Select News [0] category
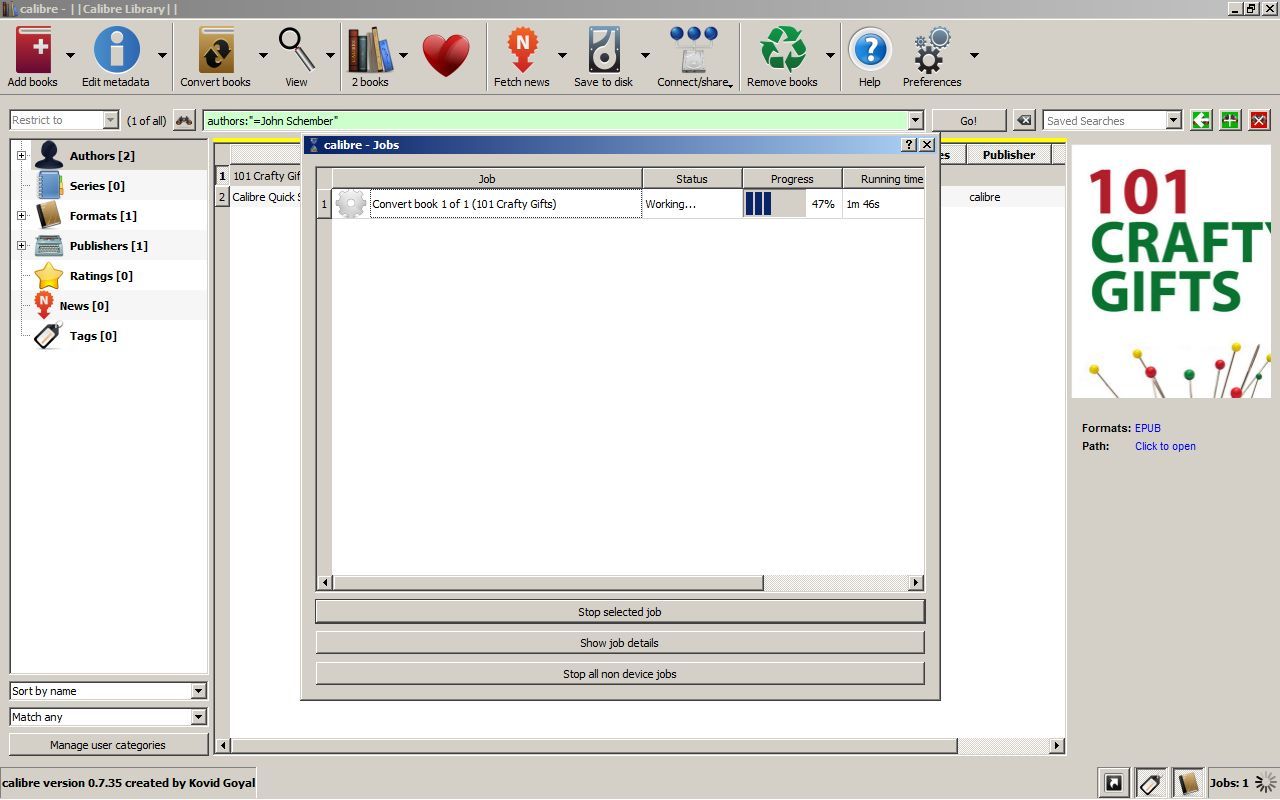Viewport: 1280px width, 800px height. (x=84, y=306)
